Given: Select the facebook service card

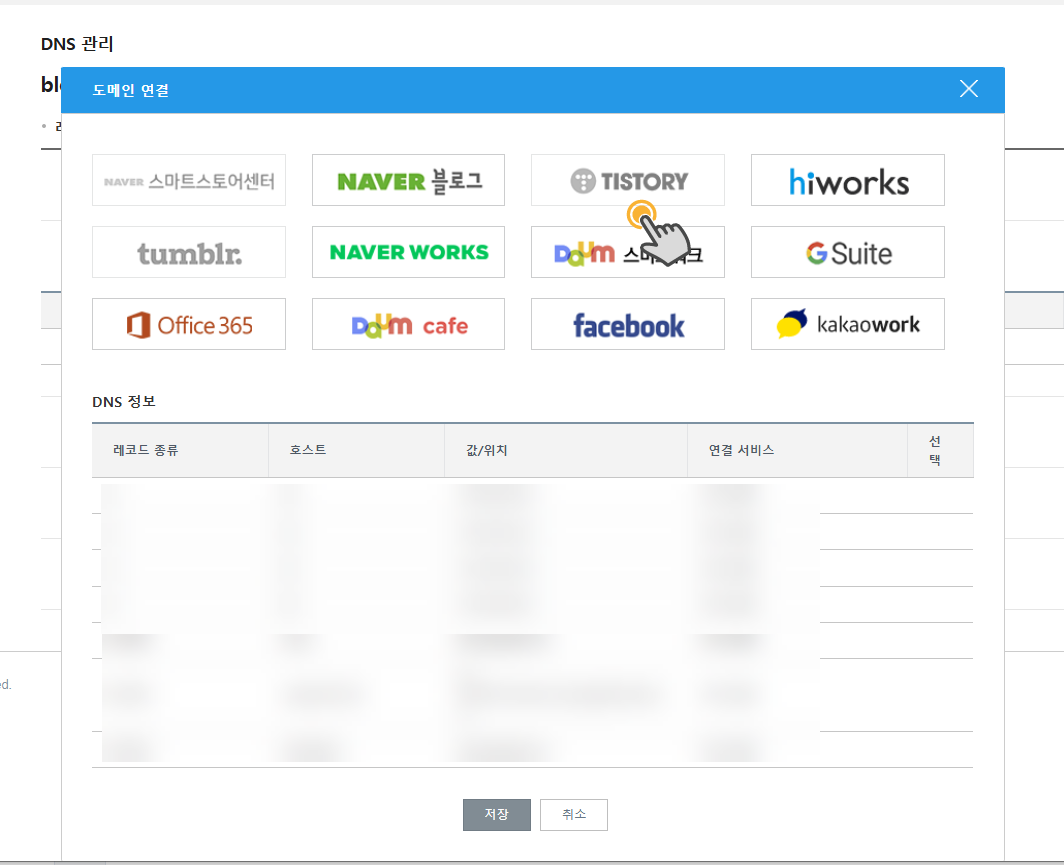Looking at the screenshot, I should pyautogui.click(x=628, y=324).
